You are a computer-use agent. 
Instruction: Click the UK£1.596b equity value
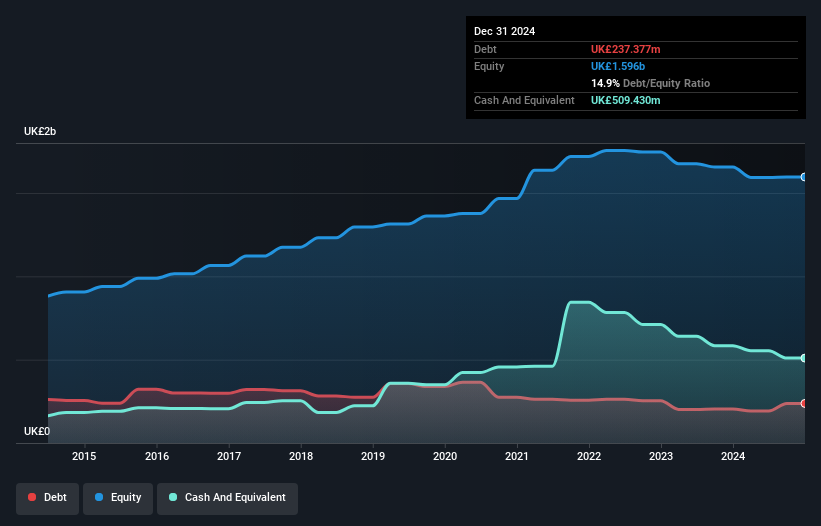(618, 66)
